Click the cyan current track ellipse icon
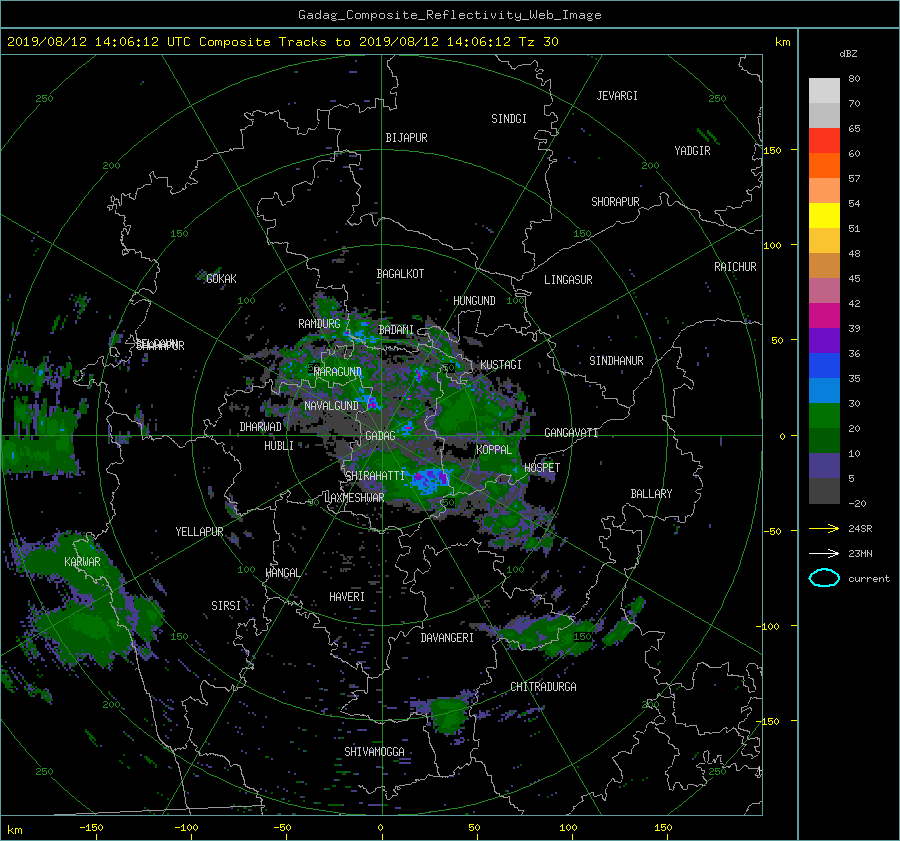 [824, 578]
